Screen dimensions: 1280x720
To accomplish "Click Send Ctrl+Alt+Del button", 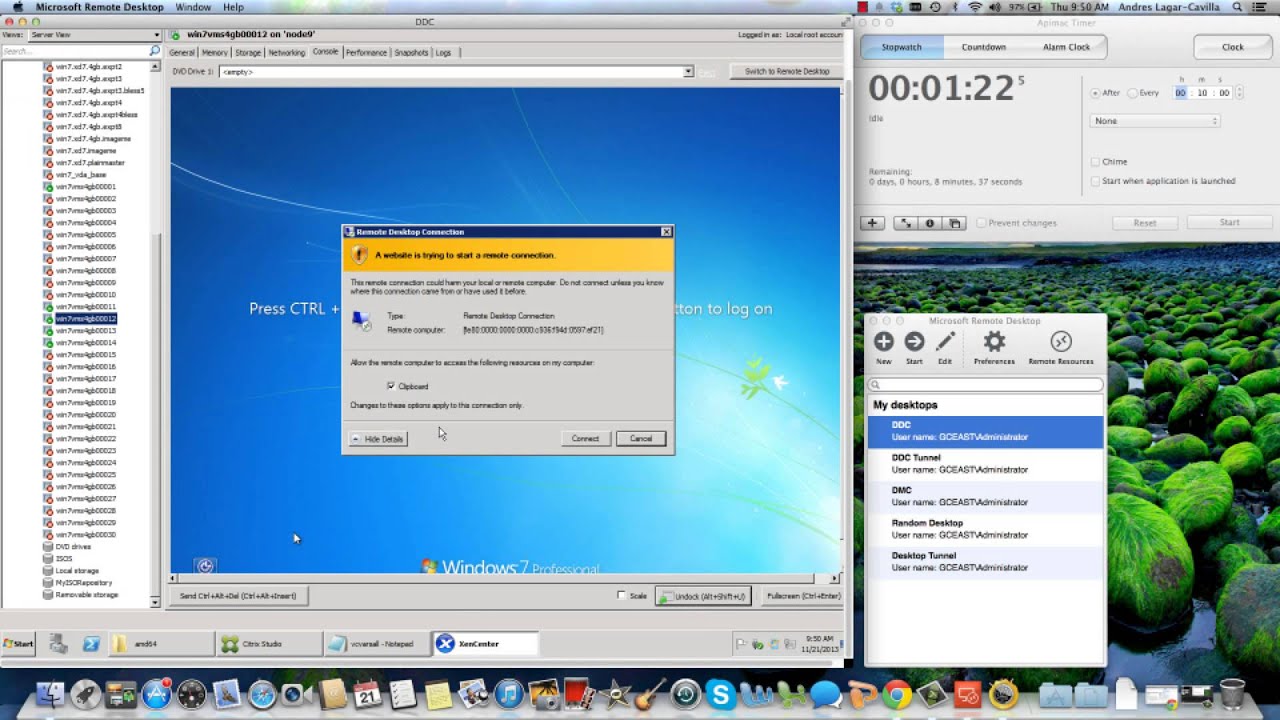I will click(238, 596).
